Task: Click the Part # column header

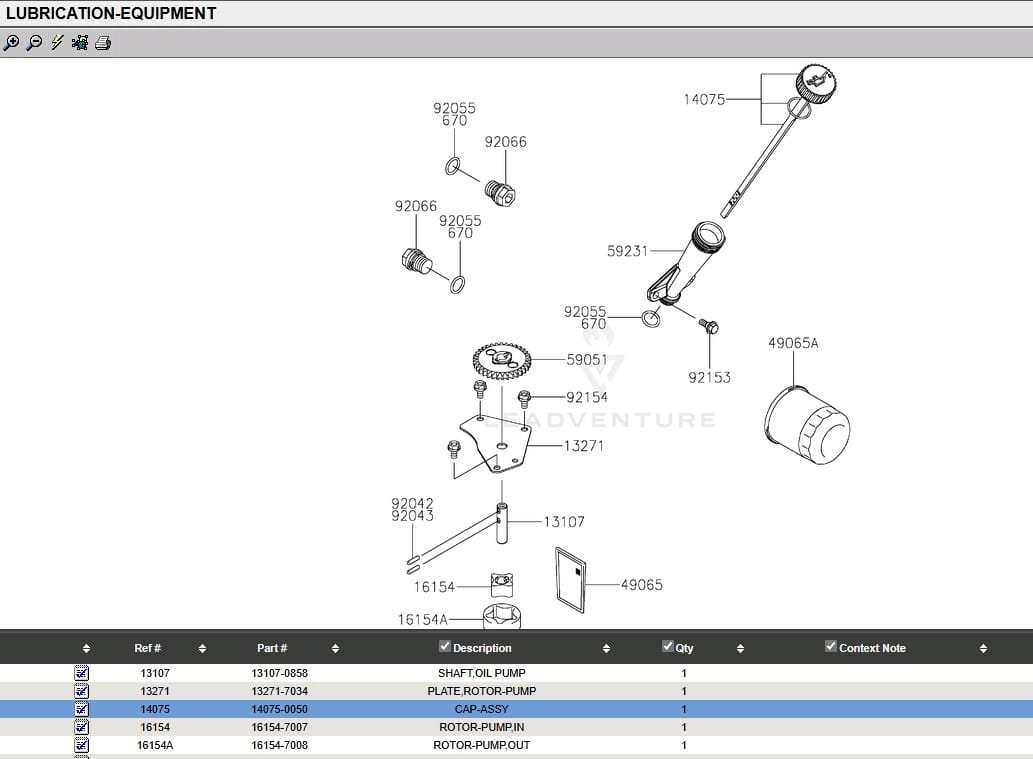Action: [x=271, y=648]
